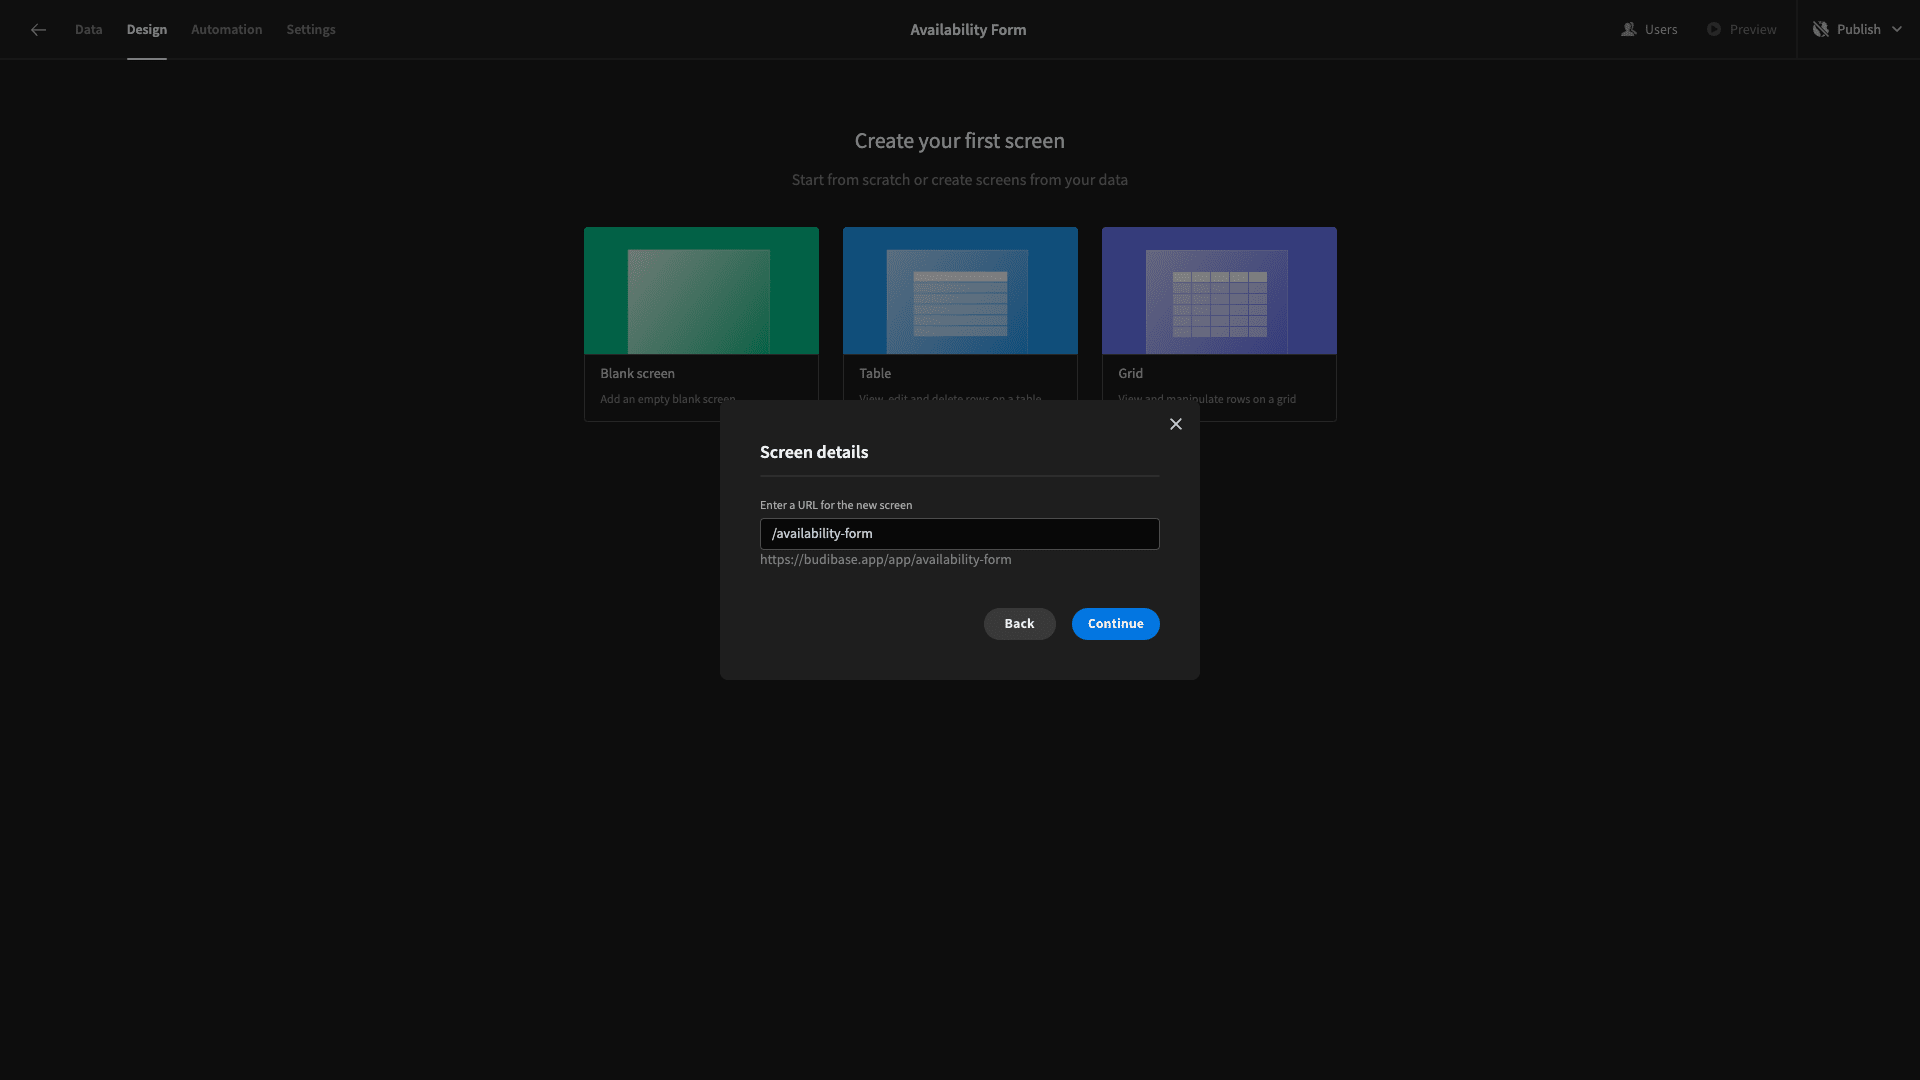The image size is (1920, 1080).
Task: Click the Publish label
Action: [x=1859, y=30]
